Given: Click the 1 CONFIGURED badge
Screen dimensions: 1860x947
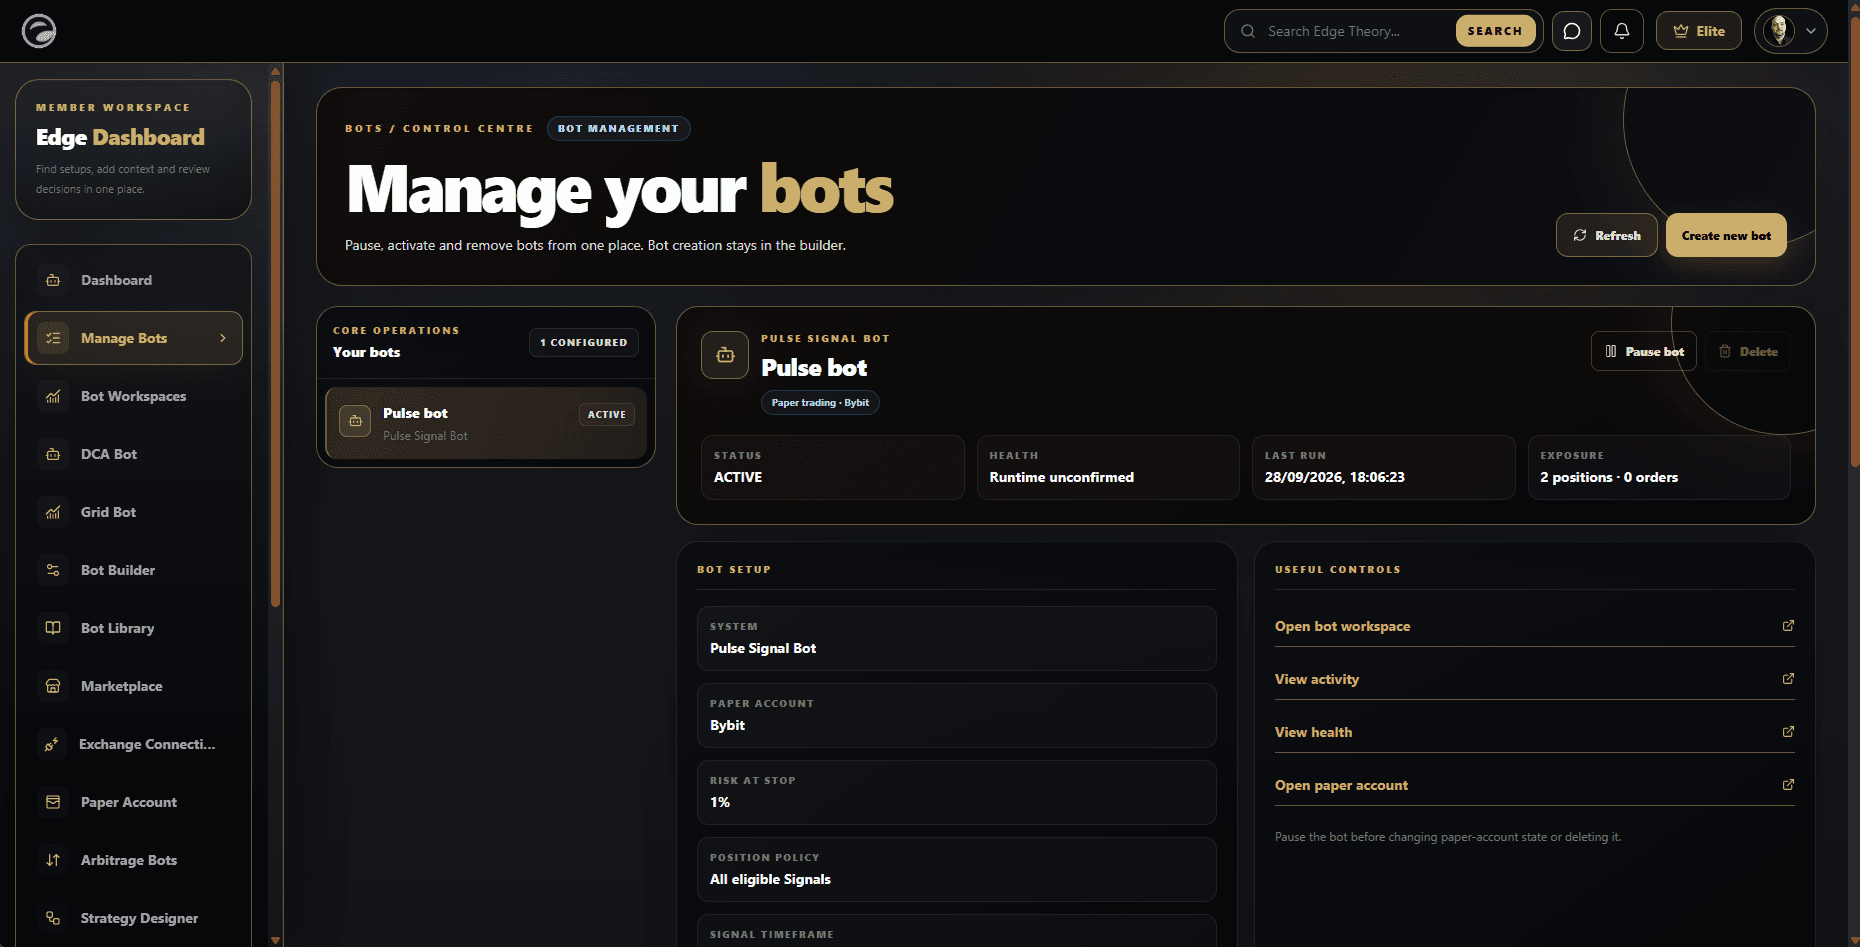Looking at the screenshot, I should [x=584, y=342].
